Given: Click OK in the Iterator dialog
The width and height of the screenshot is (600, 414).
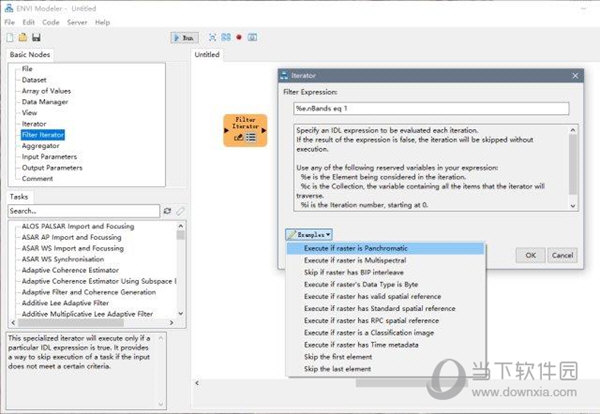Looking at the screenshot, I should 530,255.
